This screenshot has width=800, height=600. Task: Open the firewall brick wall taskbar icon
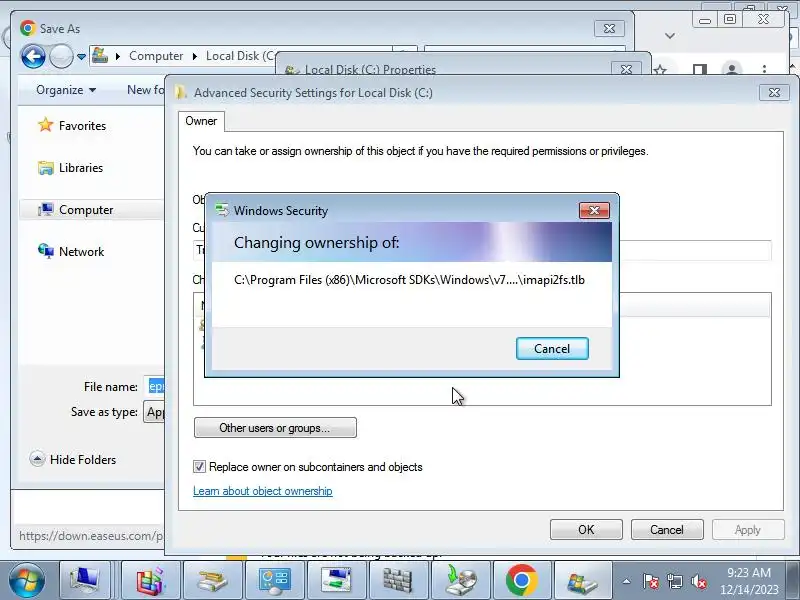click(x=398, y=580)
